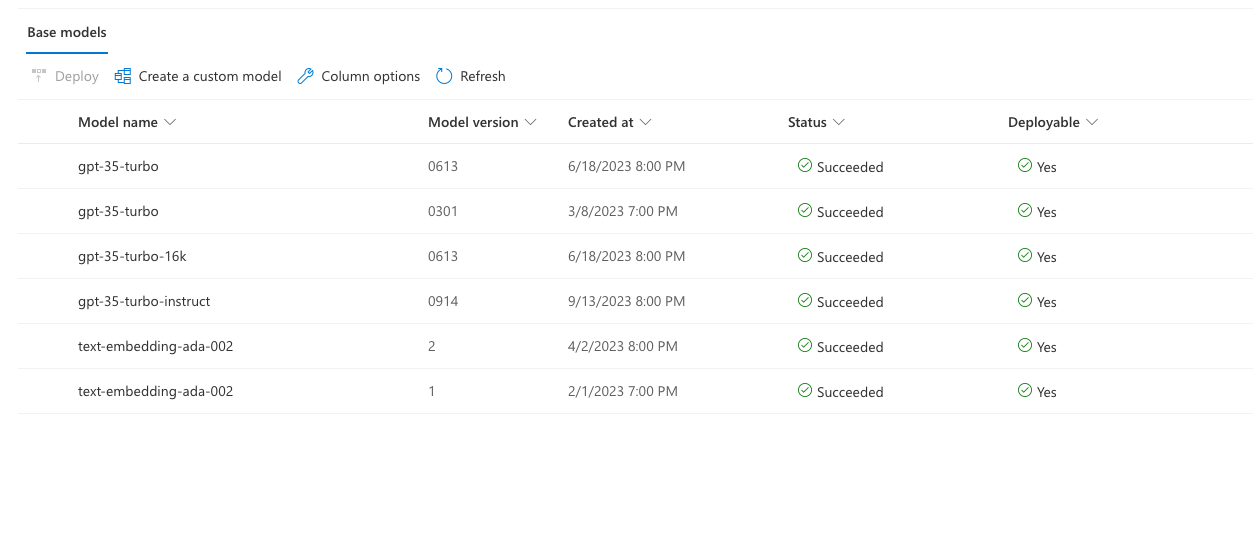
Task: Click Succeeded status icon for gpt-35-turbo 0301
Action: click(x=804, y=211)
